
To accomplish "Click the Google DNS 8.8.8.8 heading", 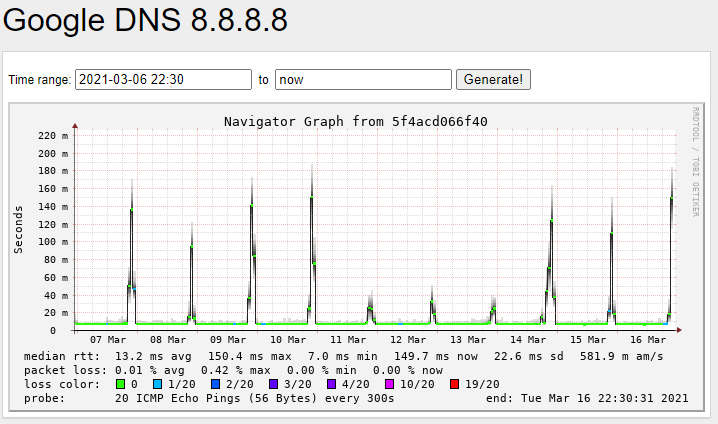I will pos(145,21).
